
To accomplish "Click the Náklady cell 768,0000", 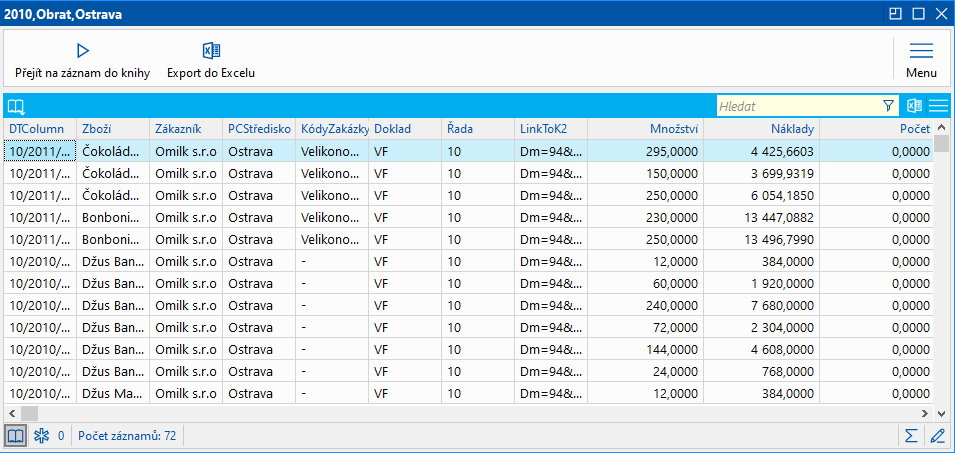I will (x=761, y=371).
